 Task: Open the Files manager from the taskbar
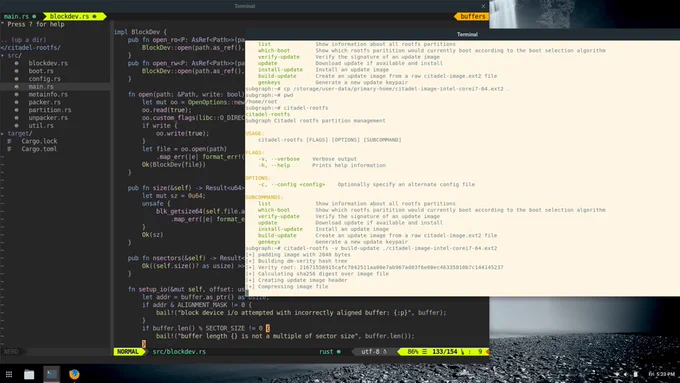coord(29,374)
